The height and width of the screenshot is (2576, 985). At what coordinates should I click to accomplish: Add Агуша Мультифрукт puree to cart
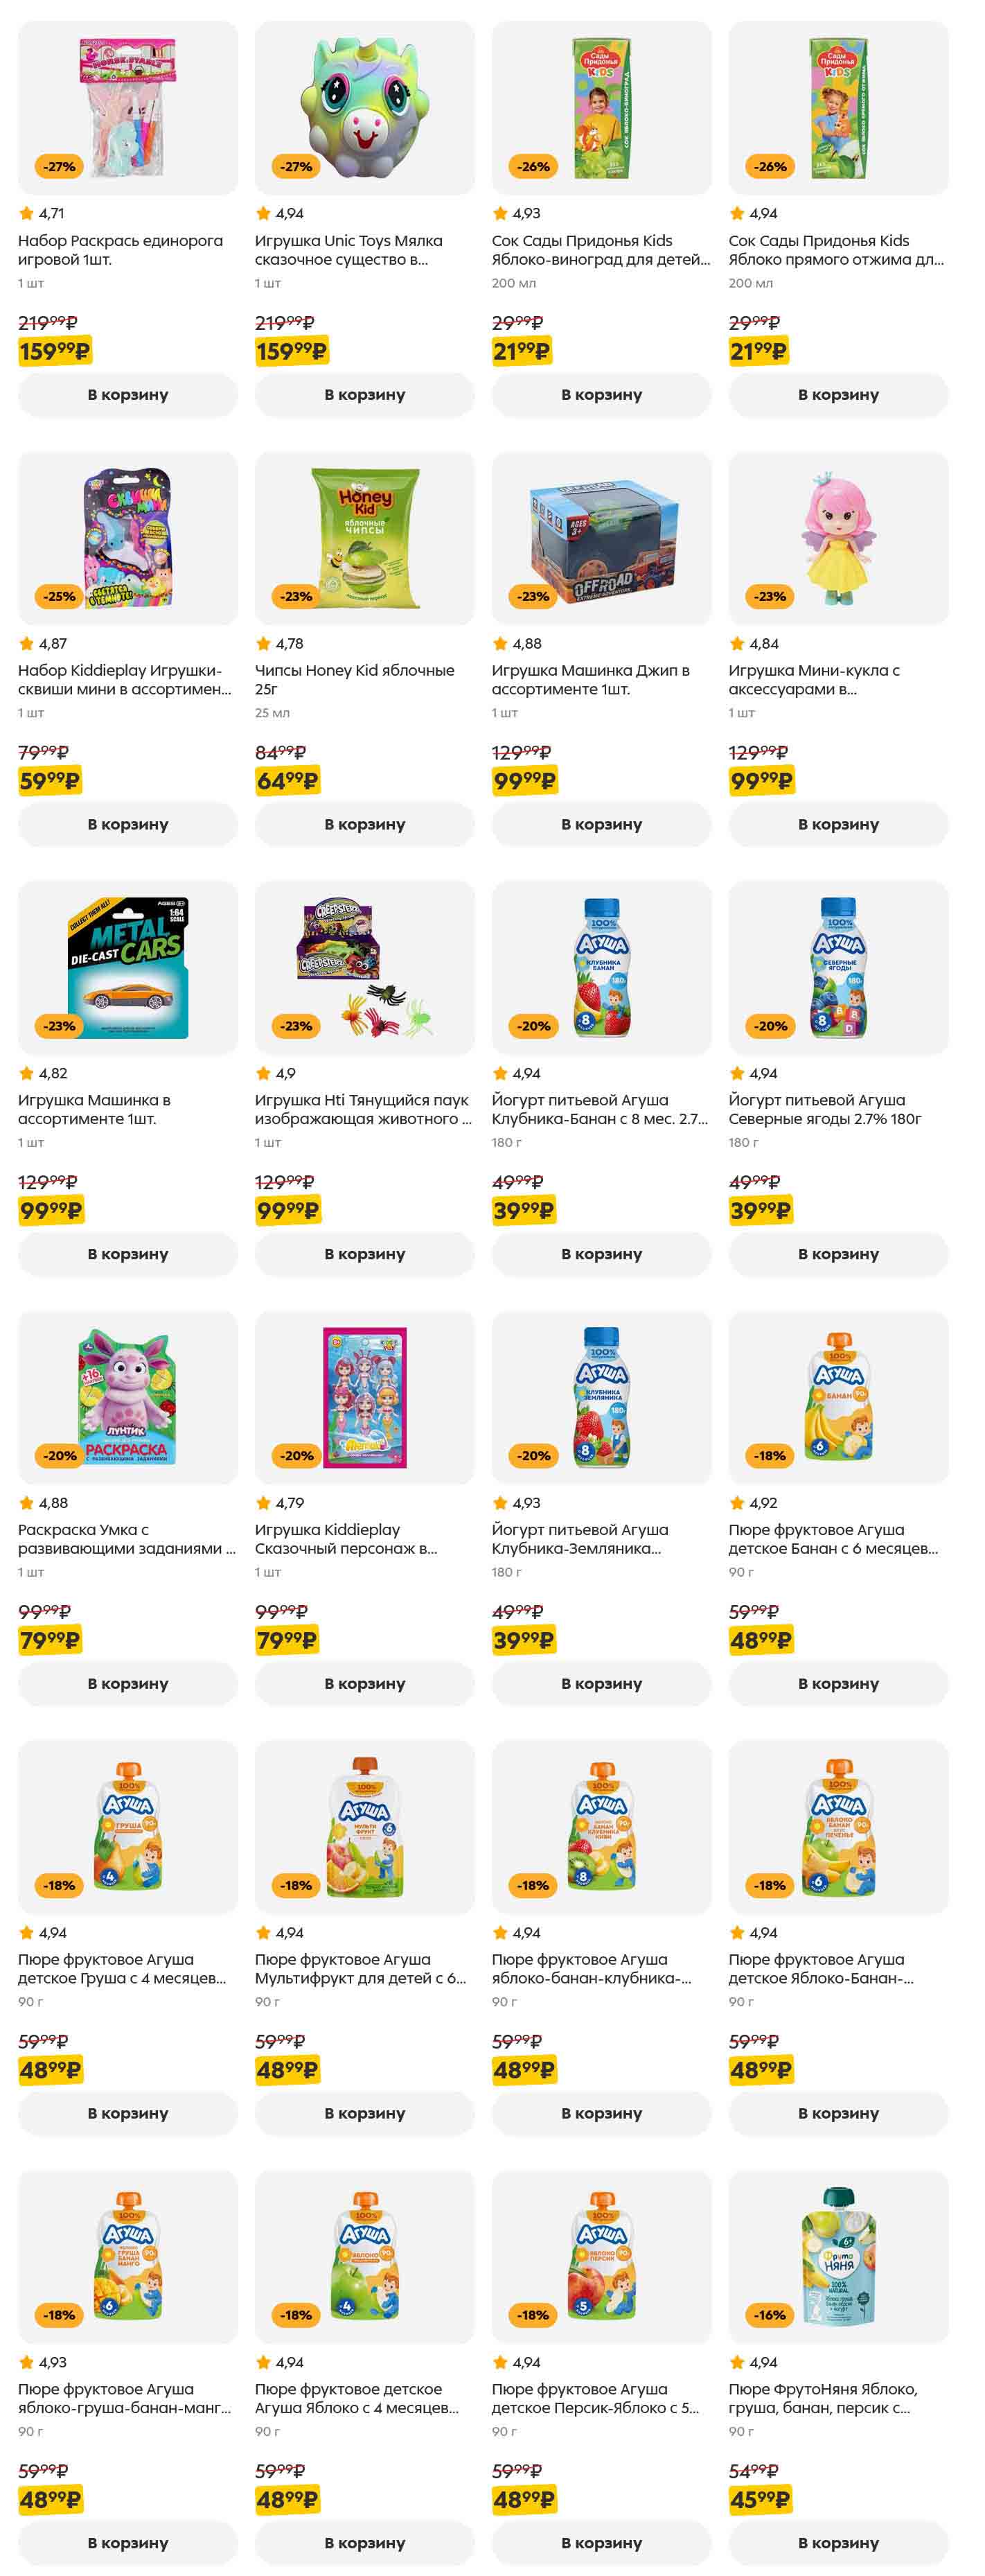pyautogui.click(x=364, y=2113)
